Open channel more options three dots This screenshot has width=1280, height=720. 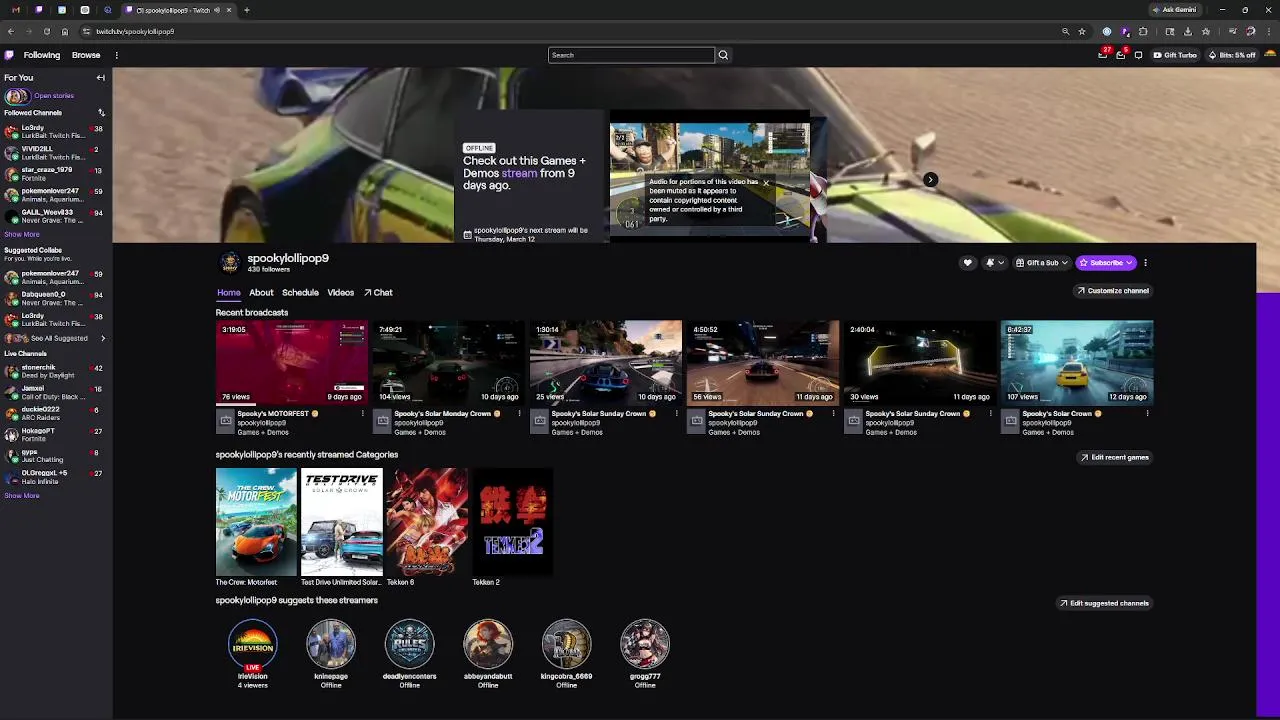1145,263
